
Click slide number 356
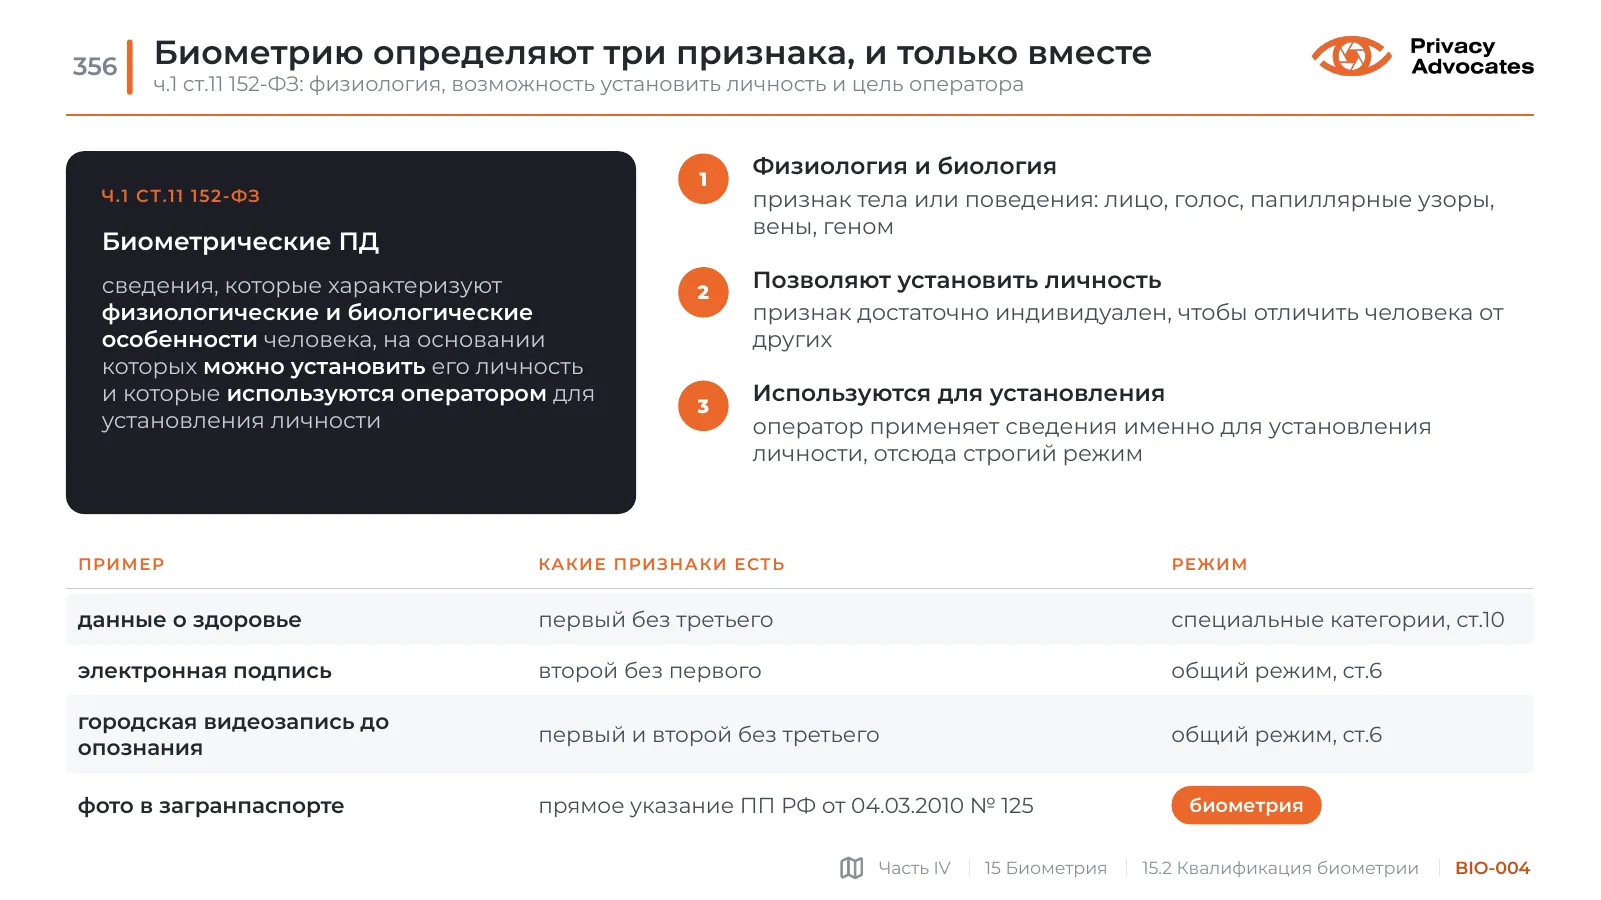(95, 66)
